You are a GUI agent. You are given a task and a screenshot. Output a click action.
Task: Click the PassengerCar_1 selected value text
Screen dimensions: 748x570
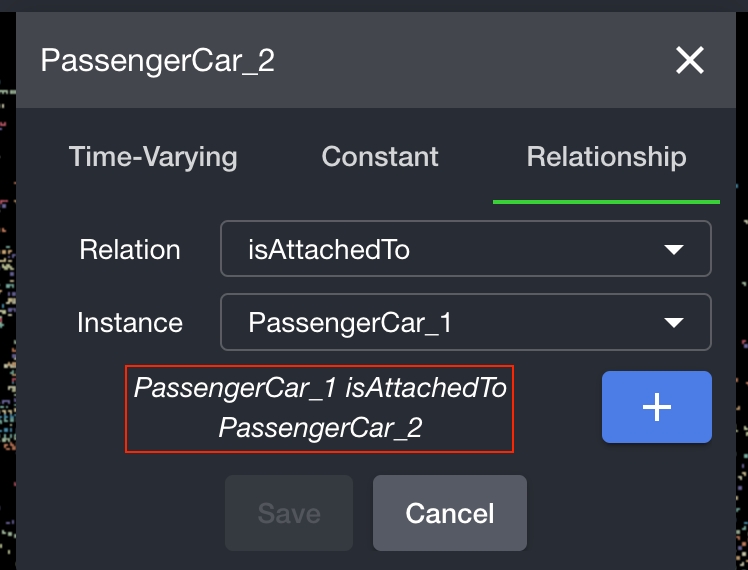coord(350,323)
